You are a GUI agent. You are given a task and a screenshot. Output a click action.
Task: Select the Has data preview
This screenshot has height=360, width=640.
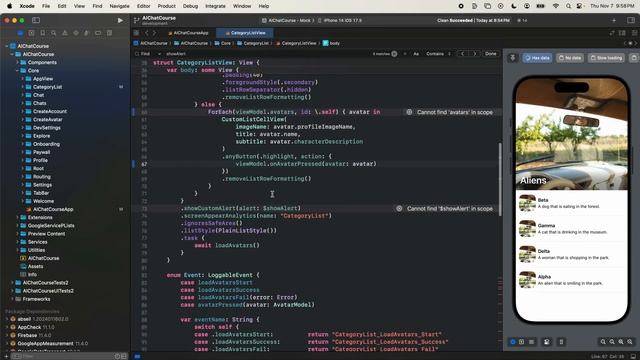point(538,58)
